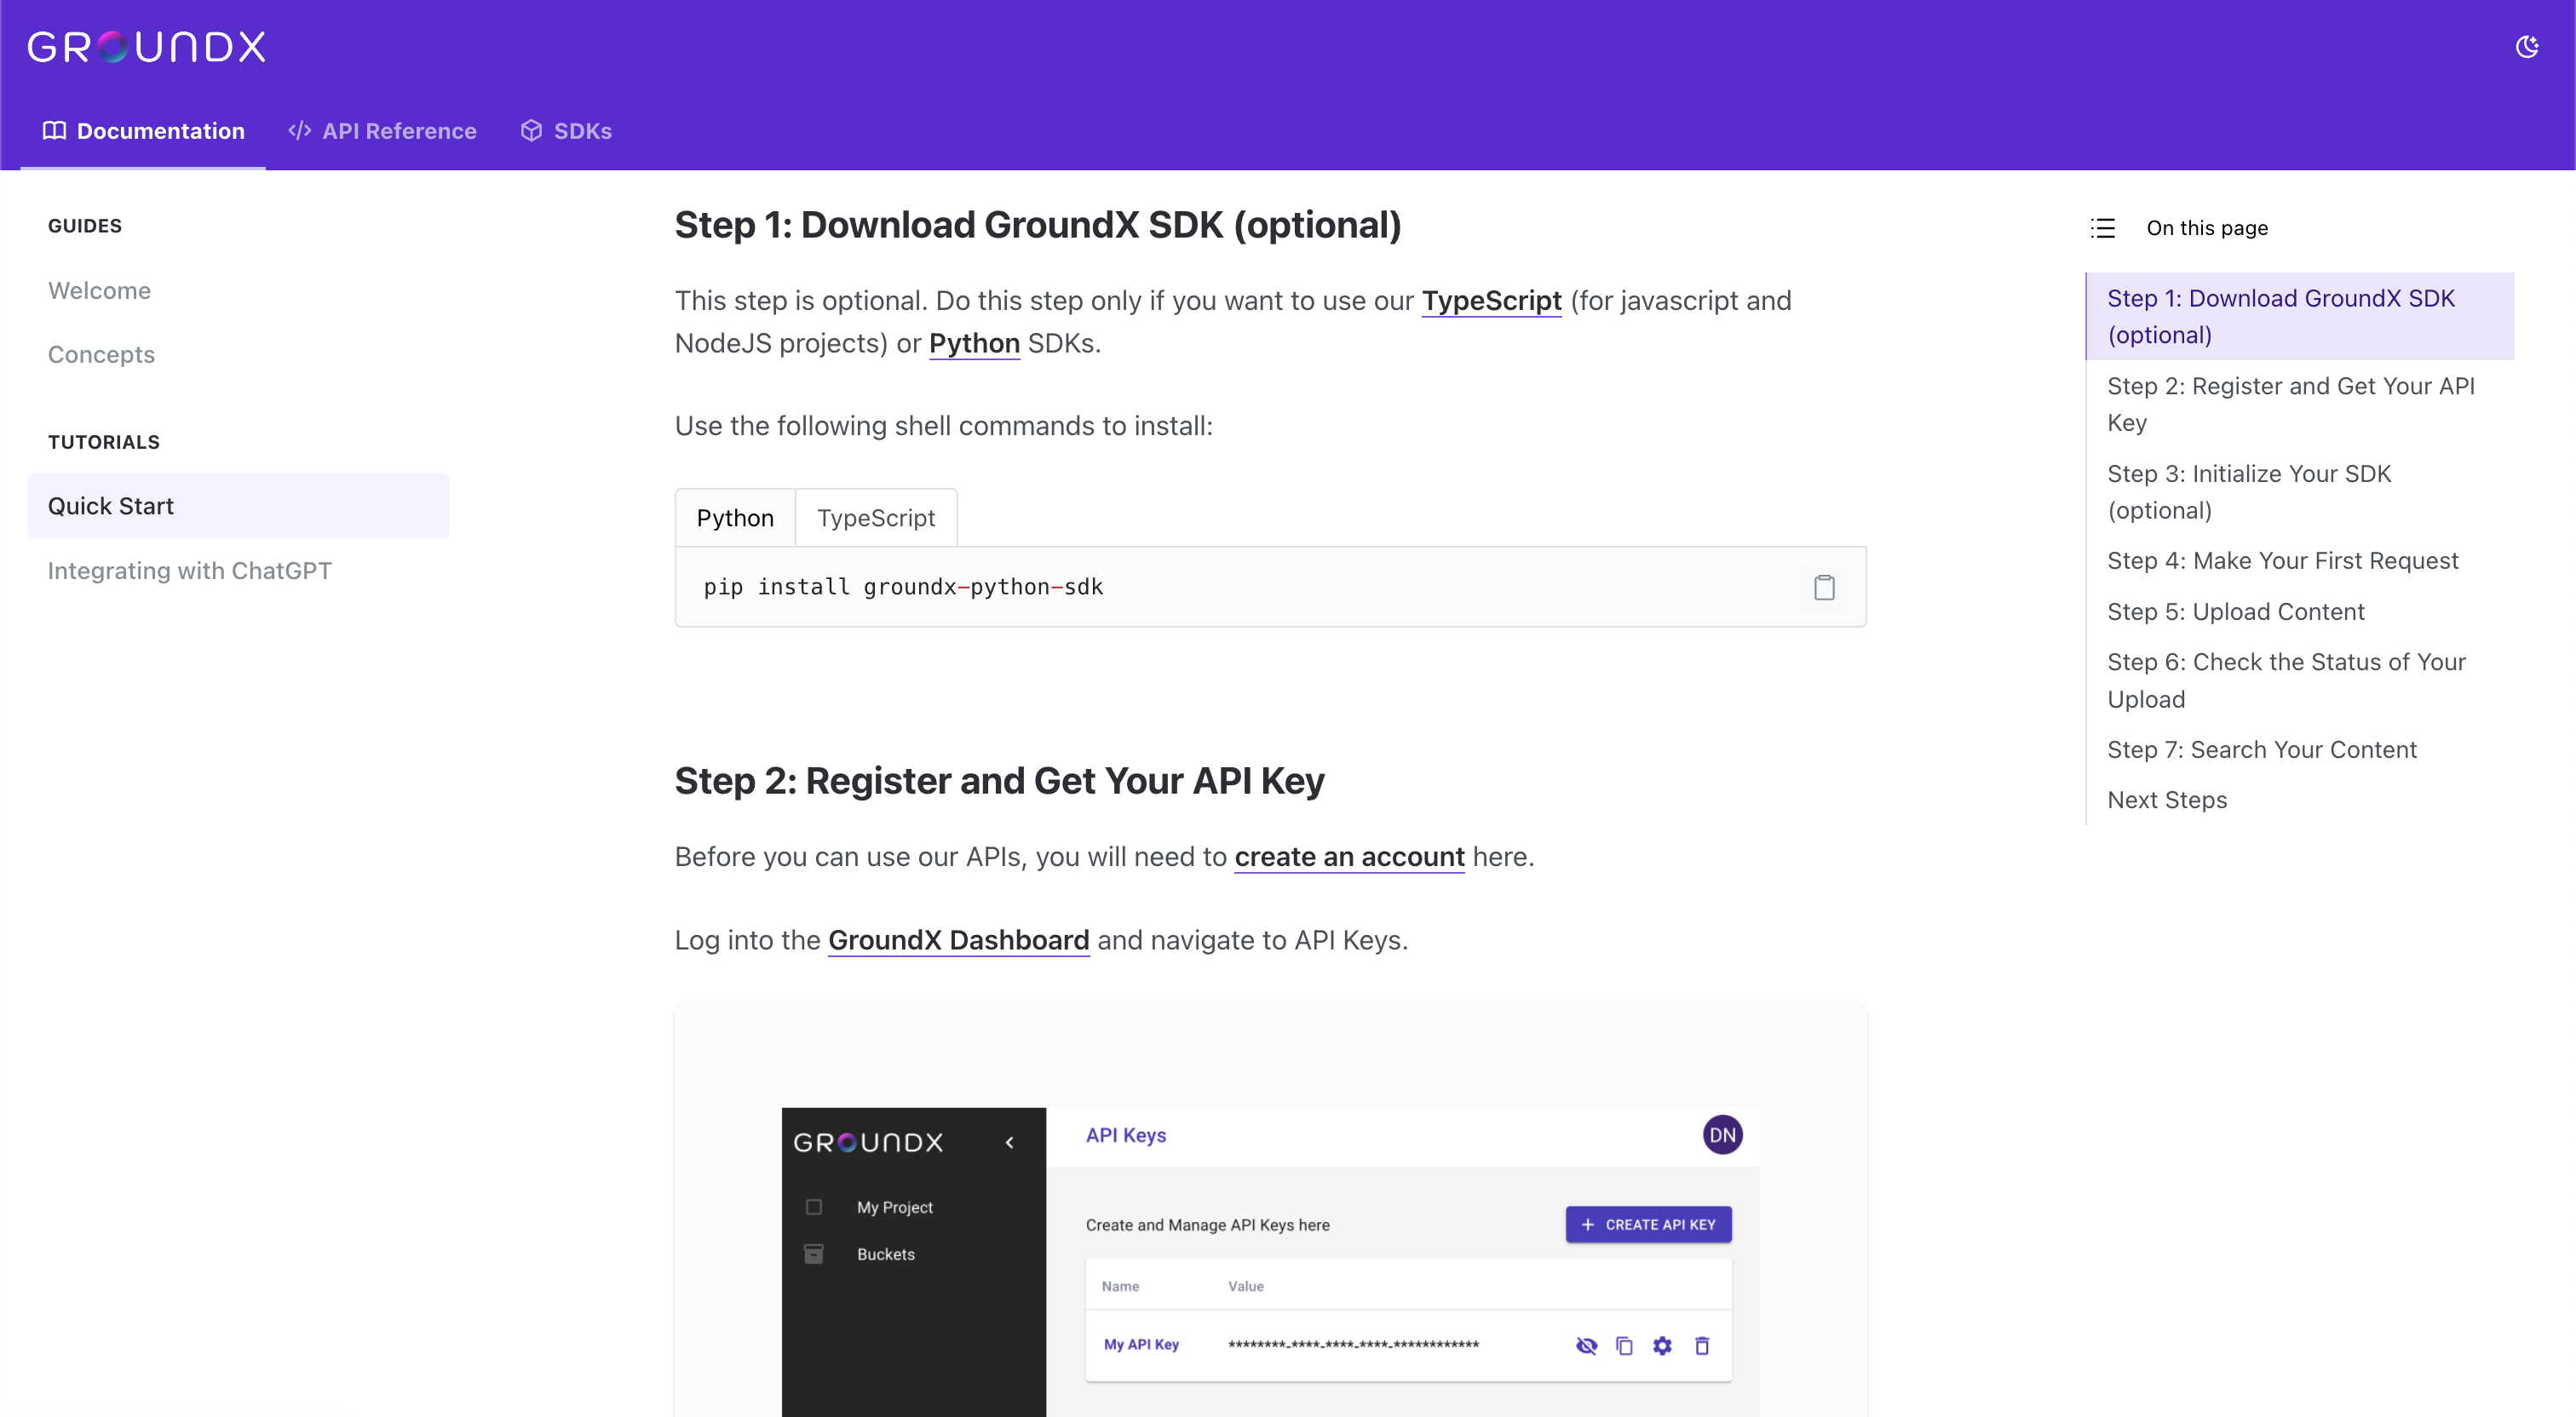Click the SDKs shield icon

[531, 129]
